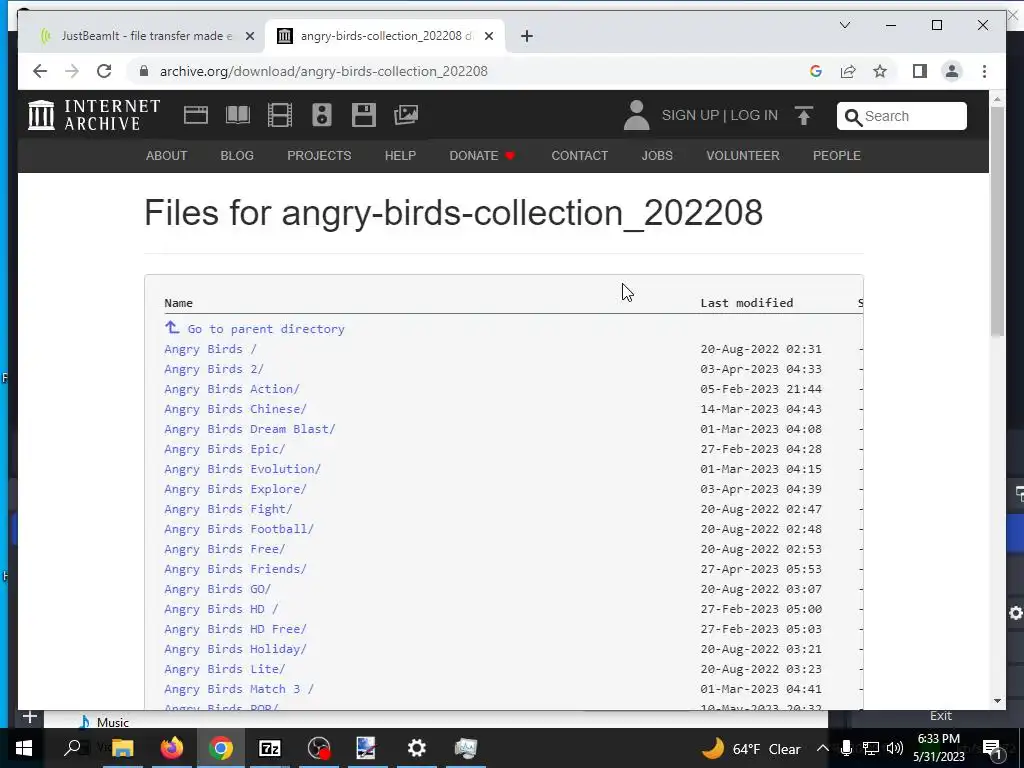Open the tab search chevron
Viewport: 1024px width, 768px height.
point(844,25)
